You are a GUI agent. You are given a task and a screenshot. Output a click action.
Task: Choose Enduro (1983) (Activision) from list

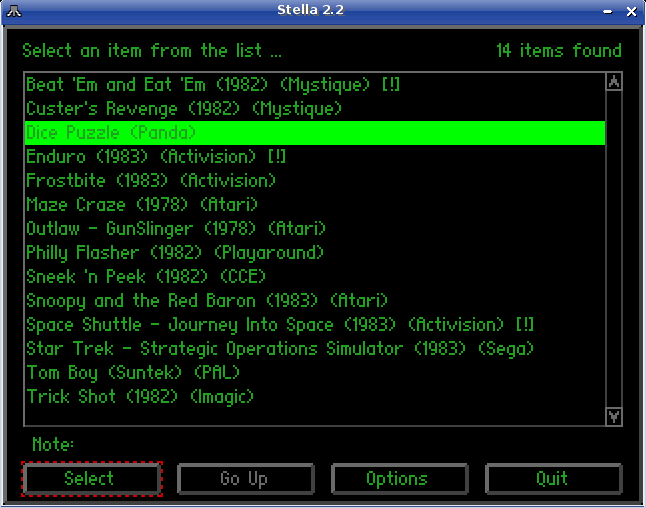click(315, 157)
